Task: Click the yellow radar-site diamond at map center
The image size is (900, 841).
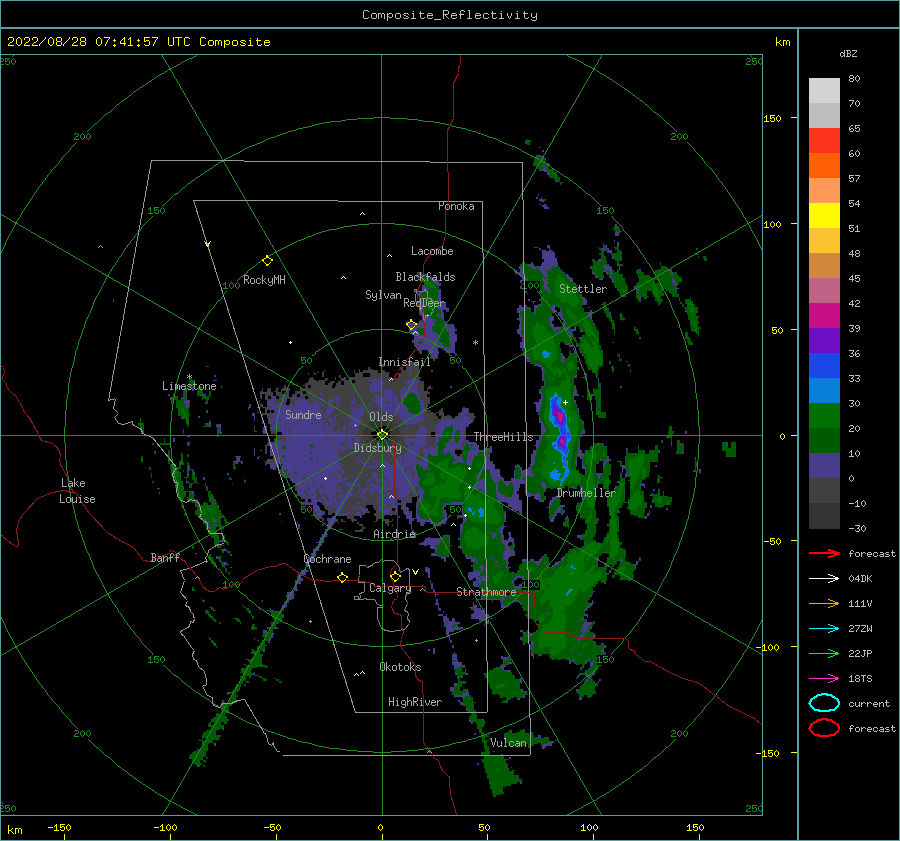Action: pyautogui.click(x=382, y=435)
